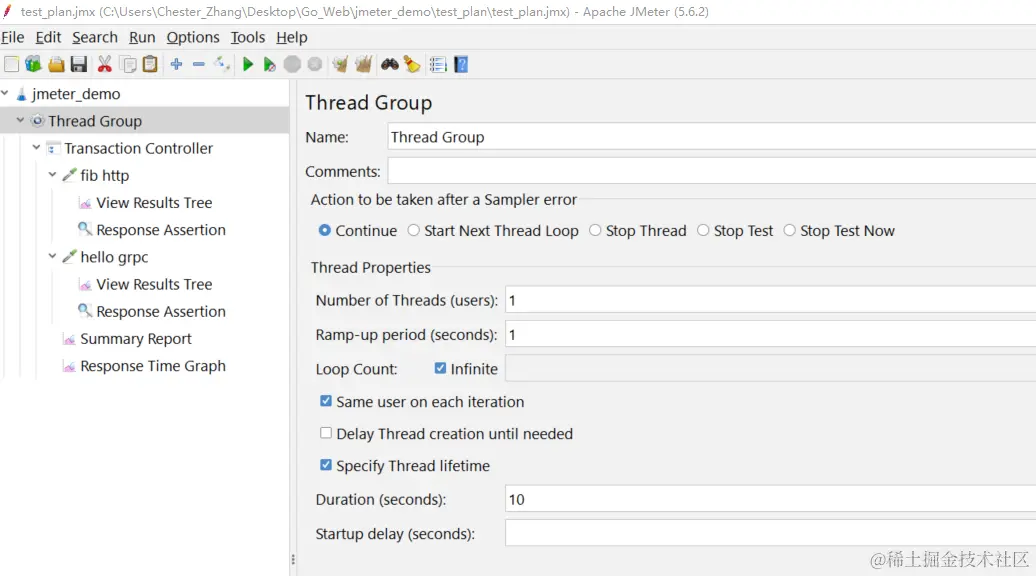Enable Delay Thread creation until needed
Image resolution: width=1036 pixels, height=576 pixels.
[x=326, y=433]
